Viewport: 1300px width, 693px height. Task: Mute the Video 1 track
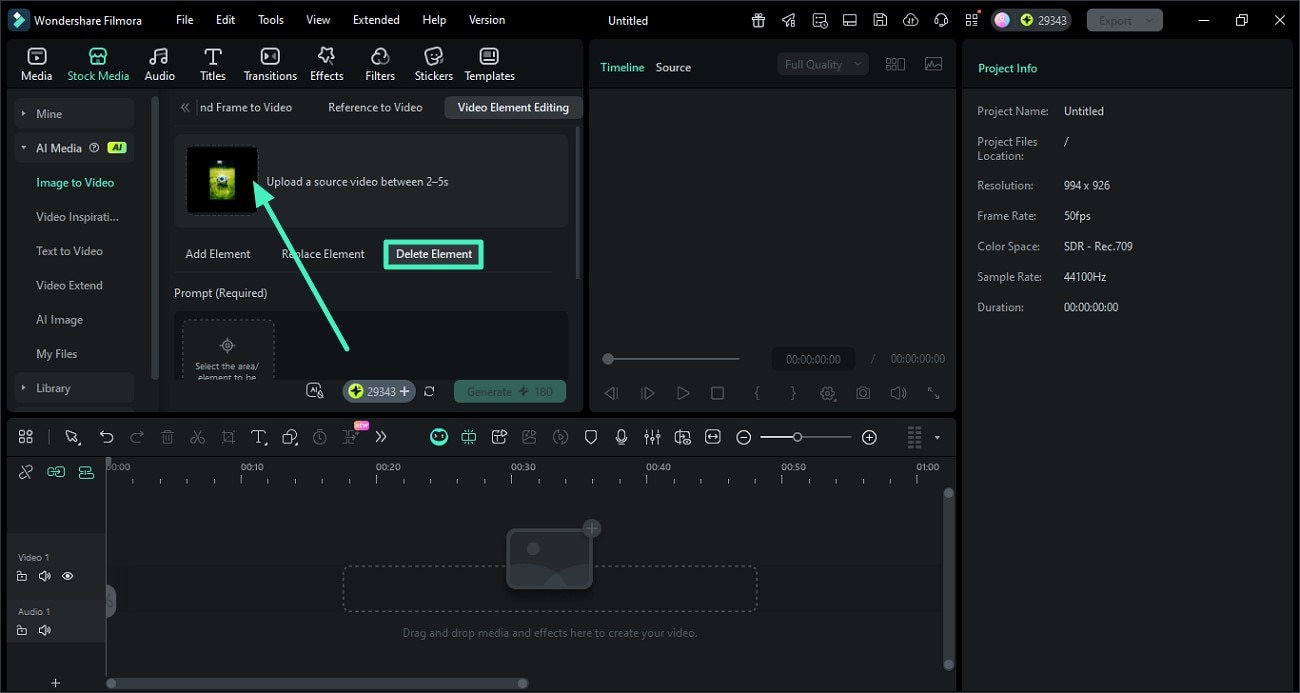(45, 576)
